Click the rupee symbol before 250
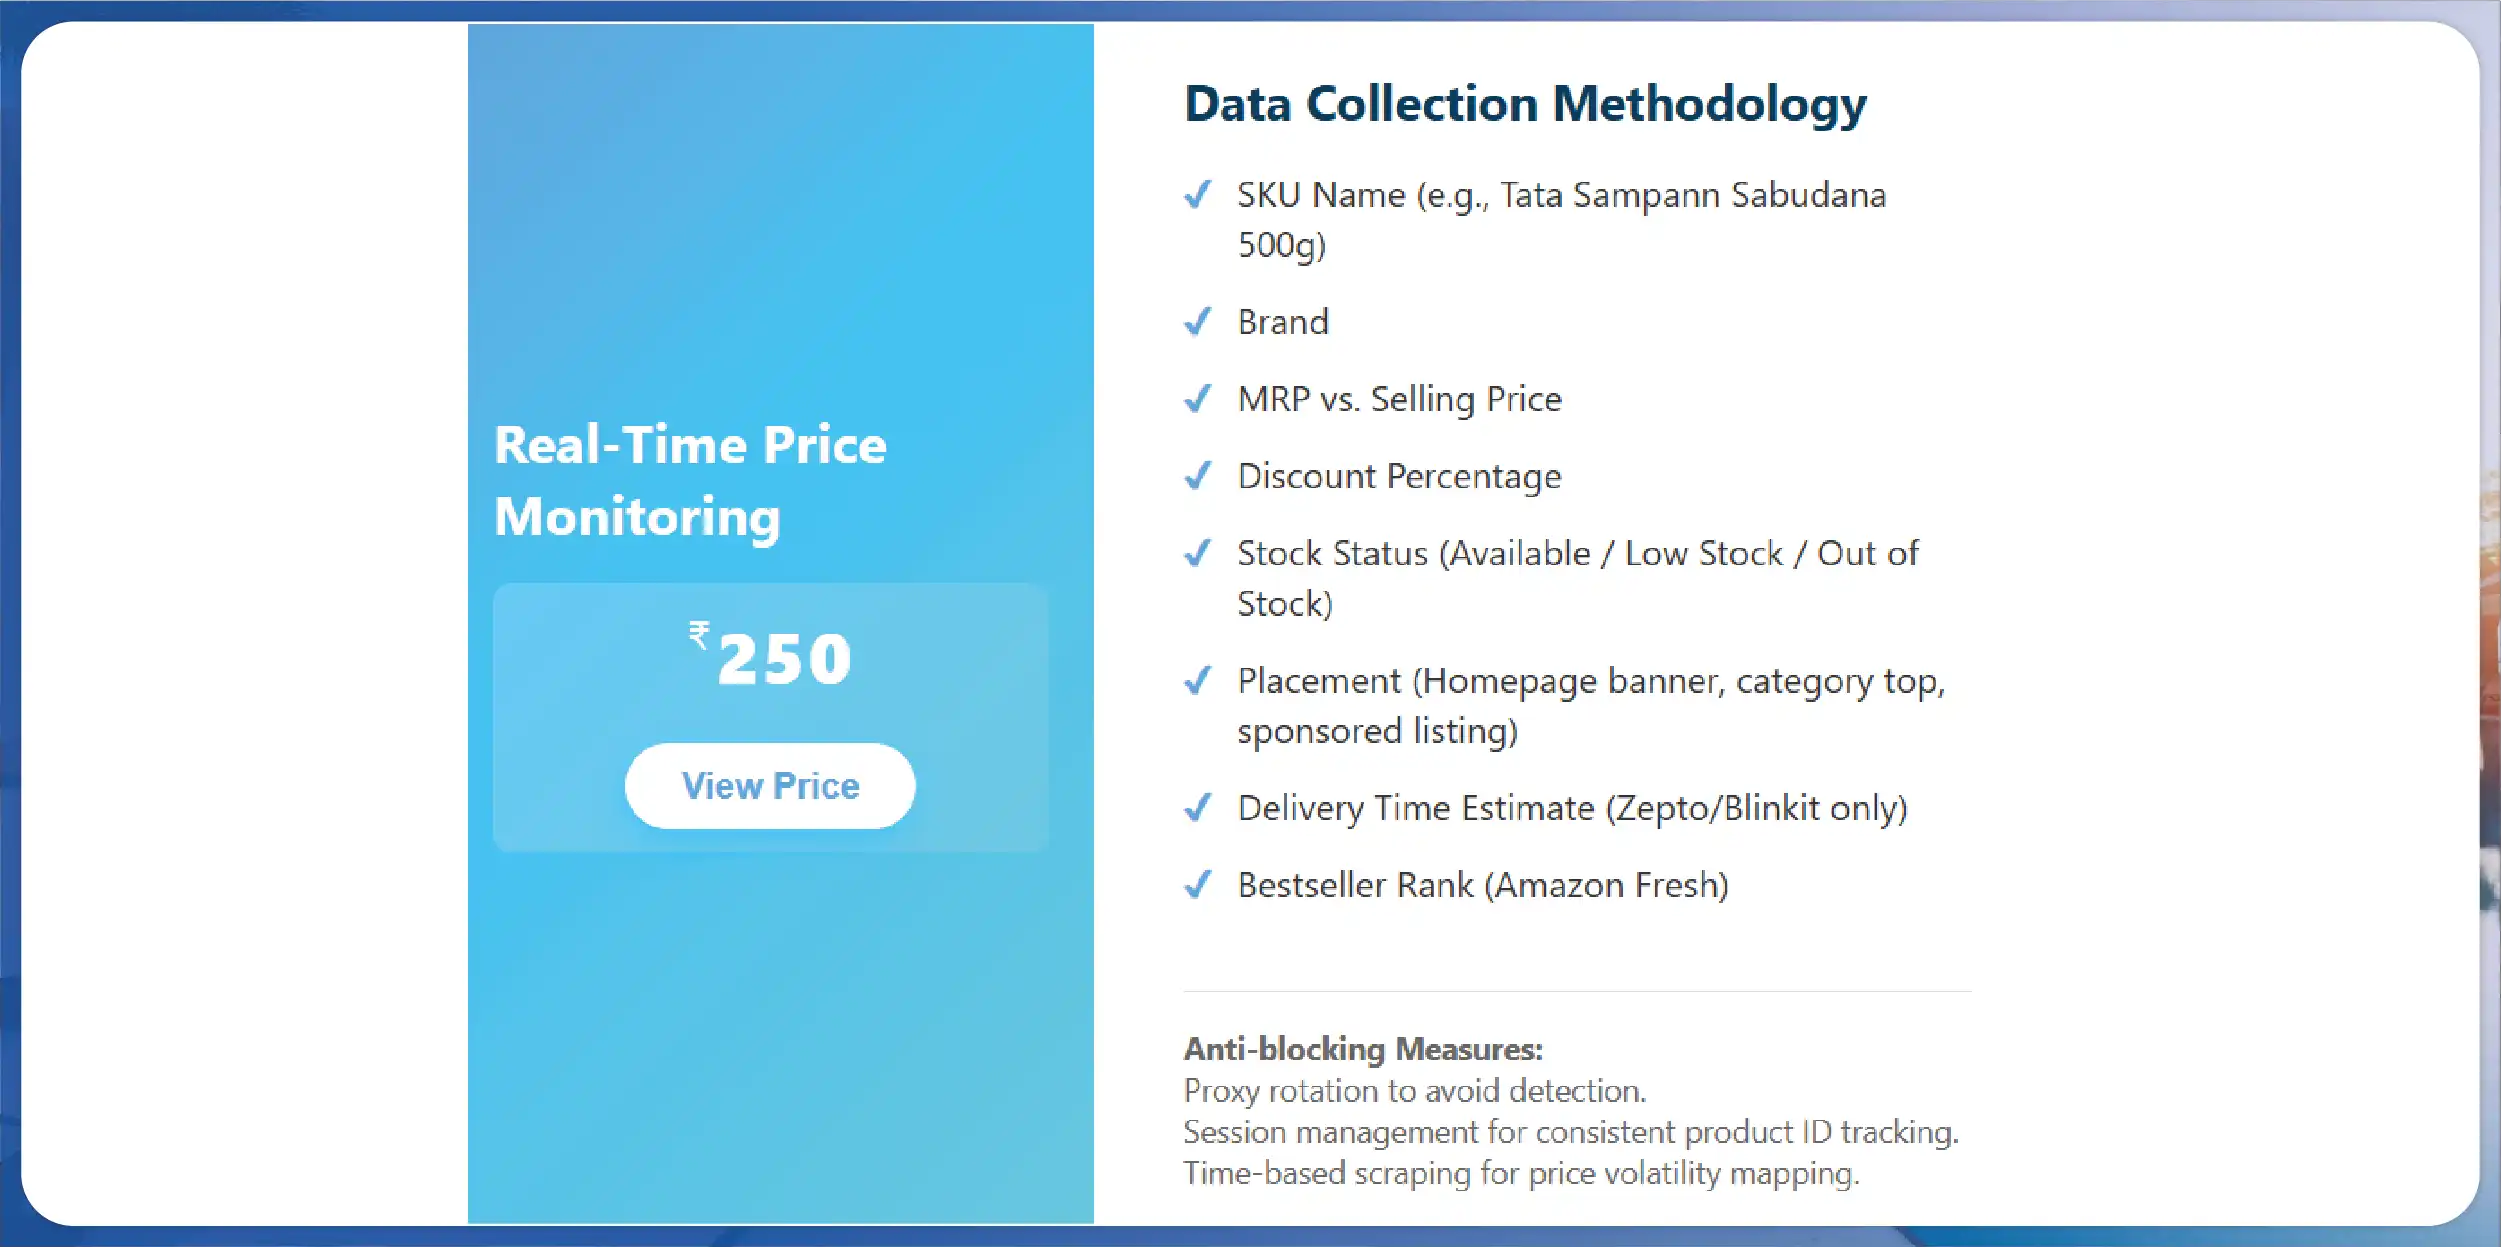This screenshot has height=1248, width=2501. pyautogui.click(x=699, y=635)
